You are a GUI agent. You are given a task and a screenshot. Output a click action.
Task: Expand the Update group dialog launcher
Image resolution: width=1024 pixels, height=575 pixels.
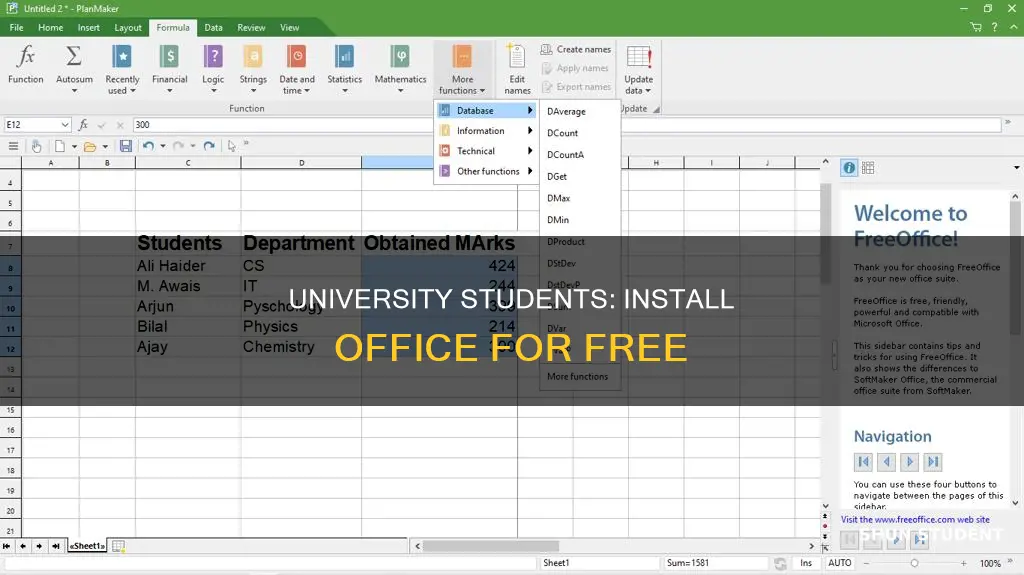(x=656, y=109)
